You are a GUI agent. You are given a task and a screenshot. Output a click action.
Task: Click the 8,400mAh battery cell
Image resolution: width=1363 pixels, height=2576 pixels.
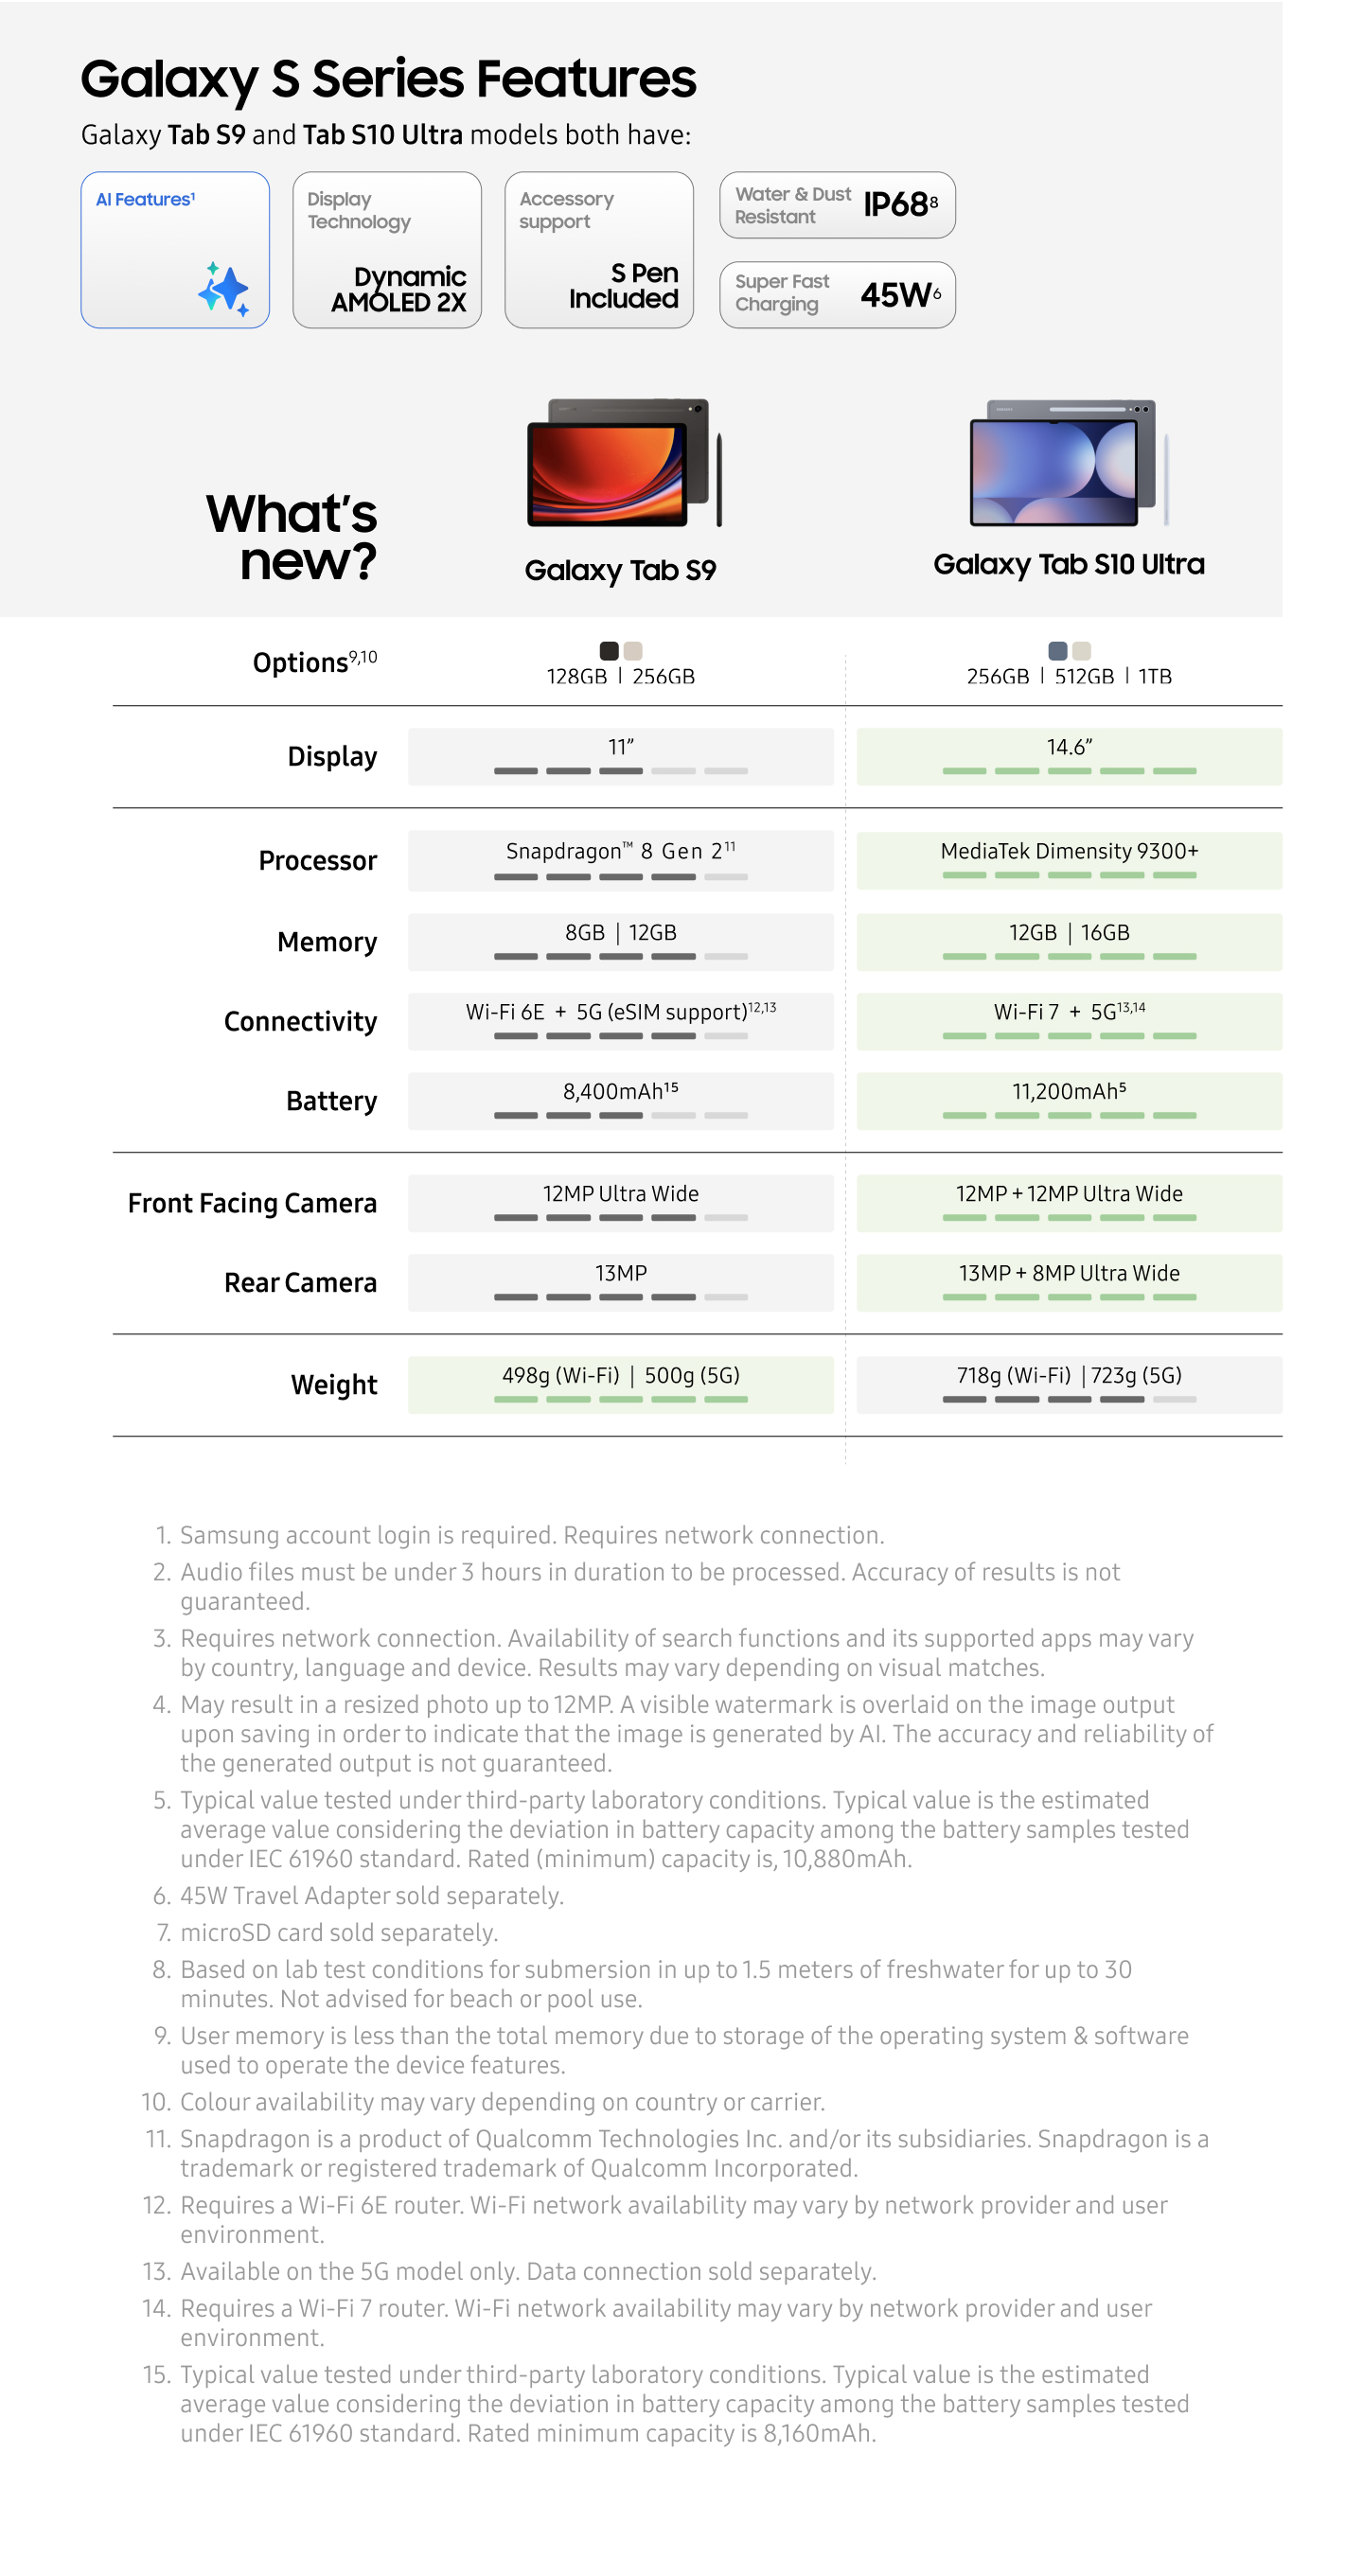(x=620, y=1100)
